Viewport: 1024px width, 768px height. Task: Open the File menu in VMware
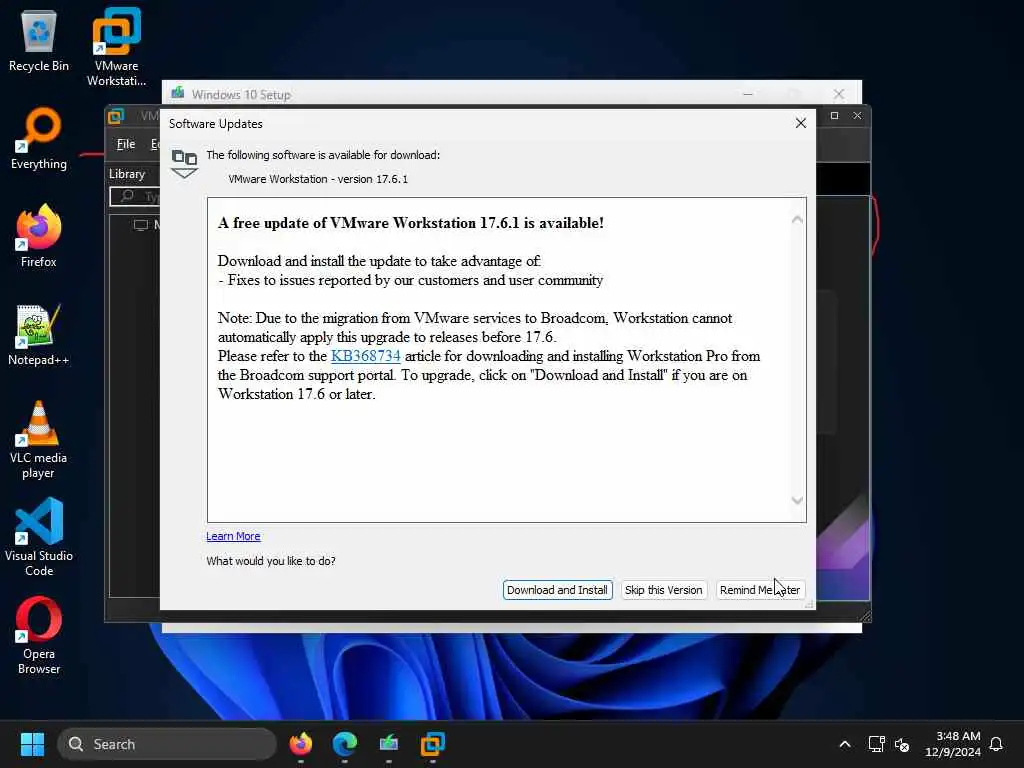coord(126,144)
